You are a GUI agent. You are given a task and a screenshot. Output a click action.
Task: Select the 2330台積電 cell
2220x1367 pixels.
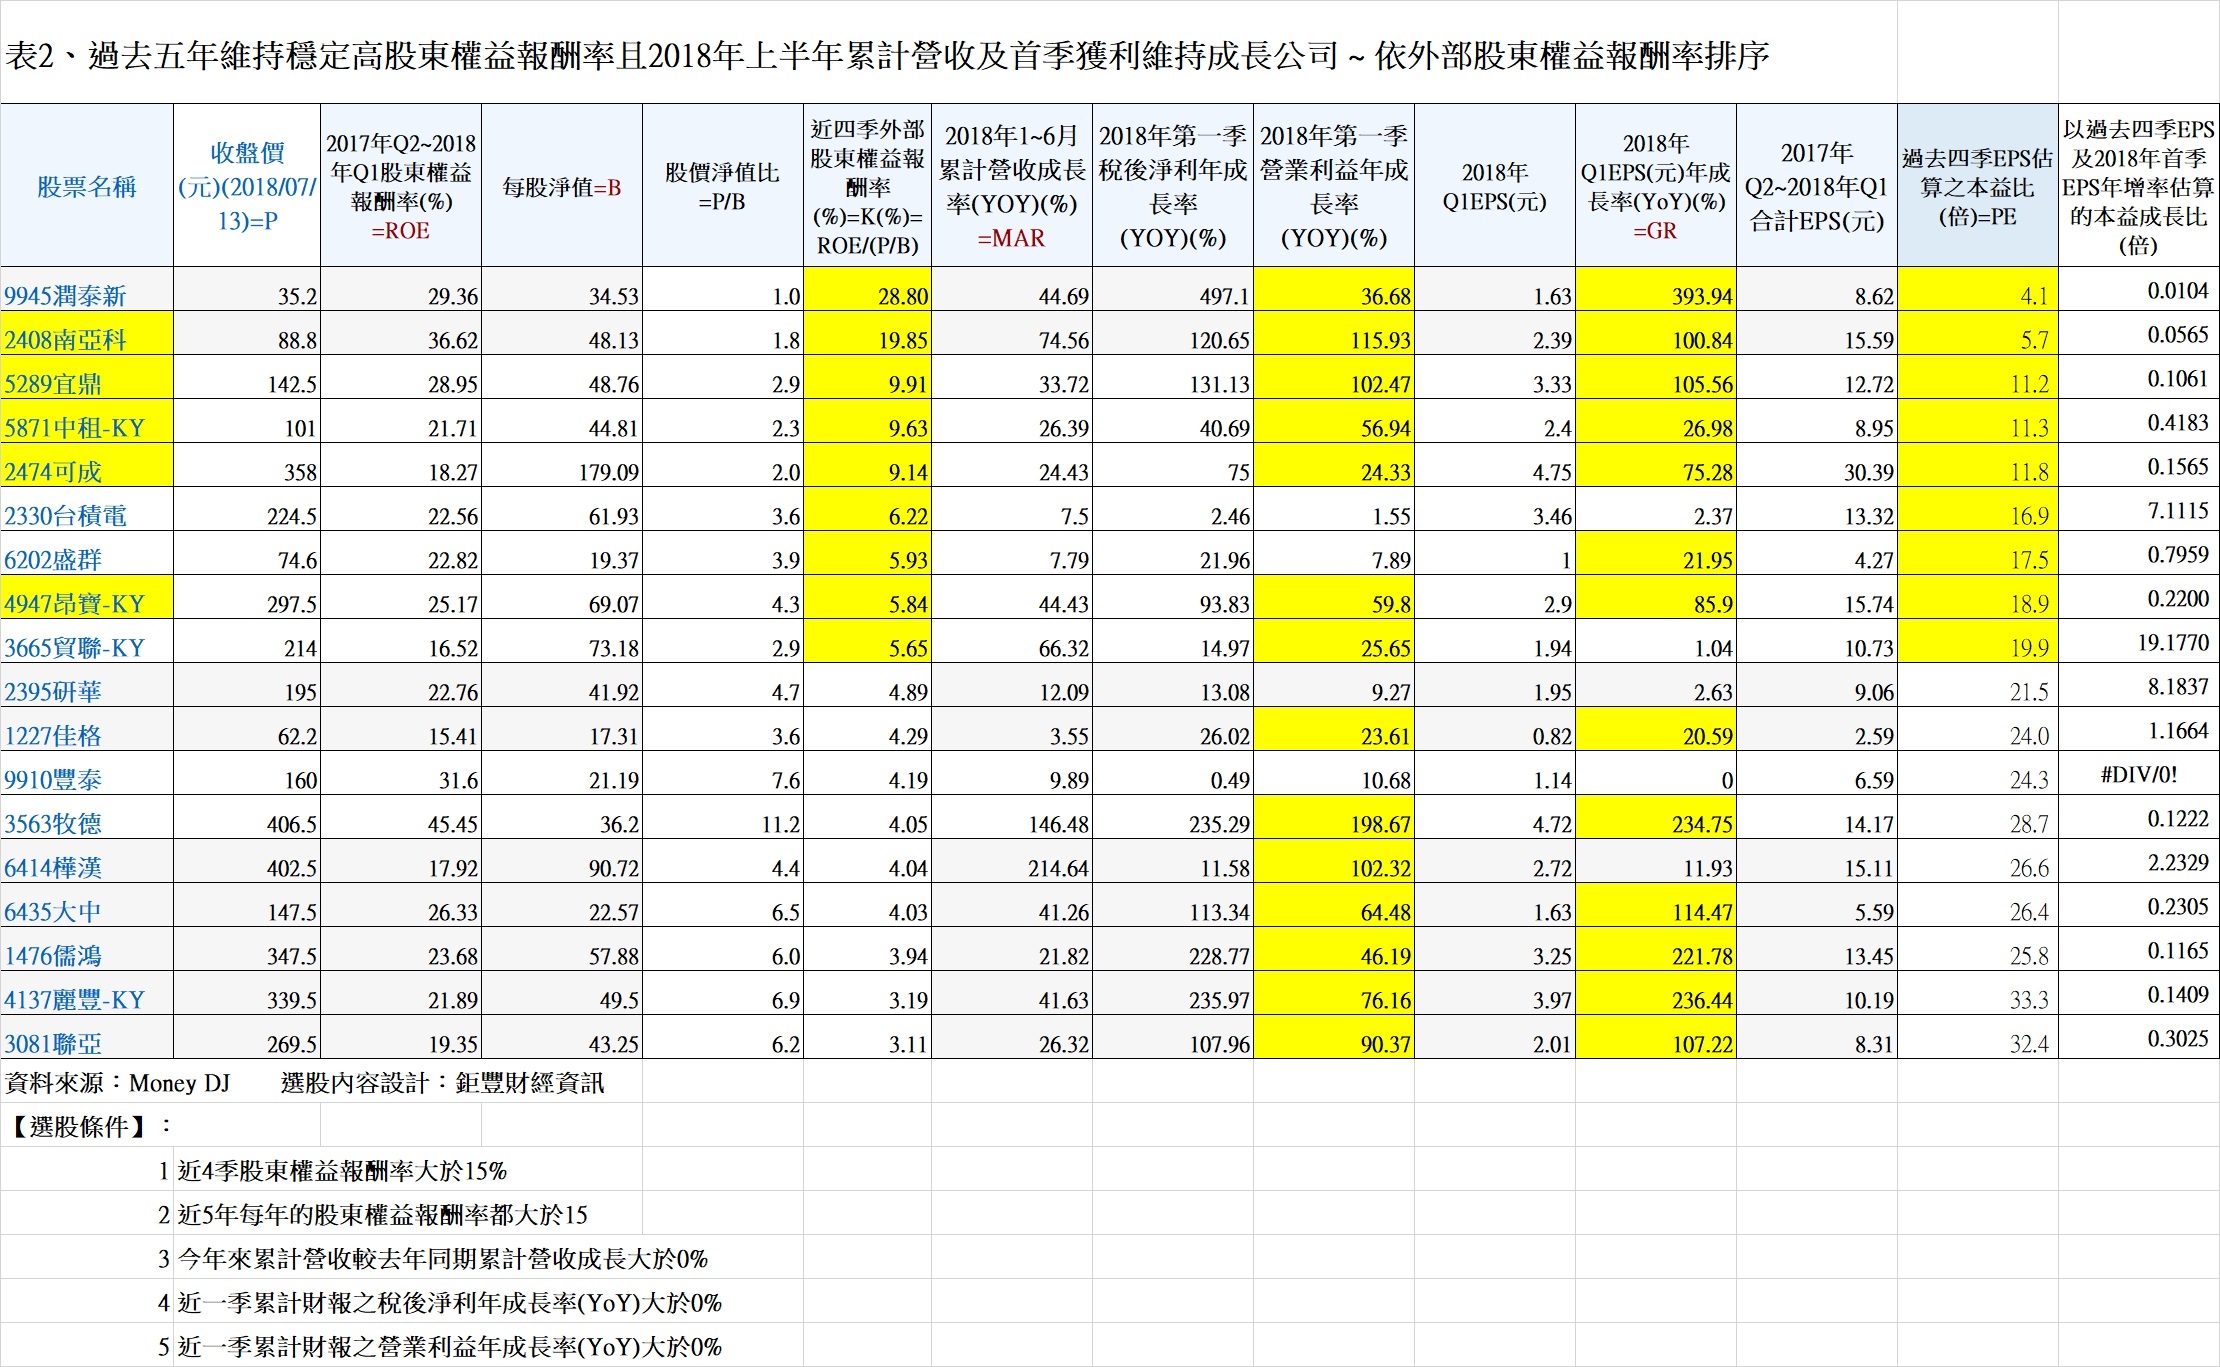(87, 509)
